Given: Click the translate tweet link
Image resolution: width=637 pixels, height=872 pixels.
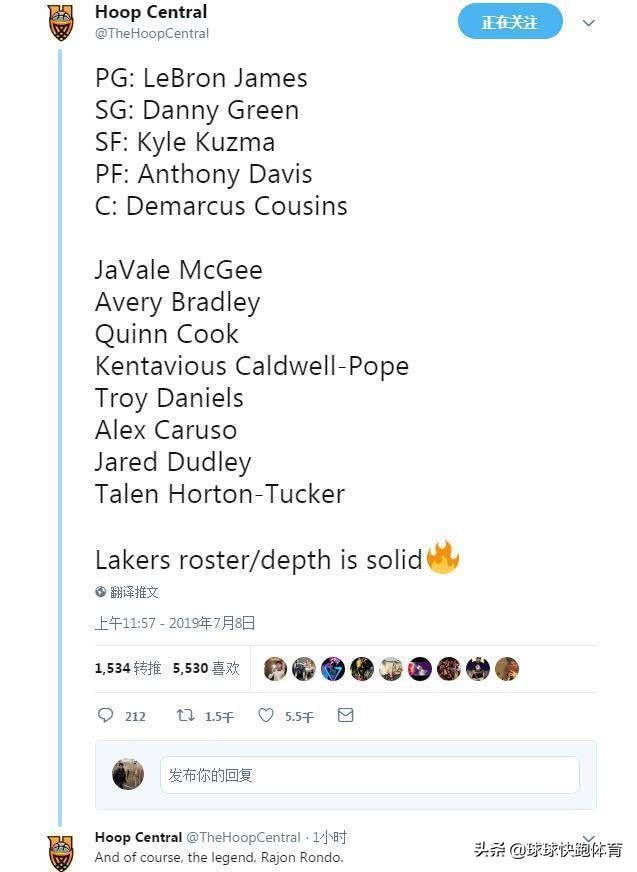Looking at the screenshot, I should tap(135, 591).
